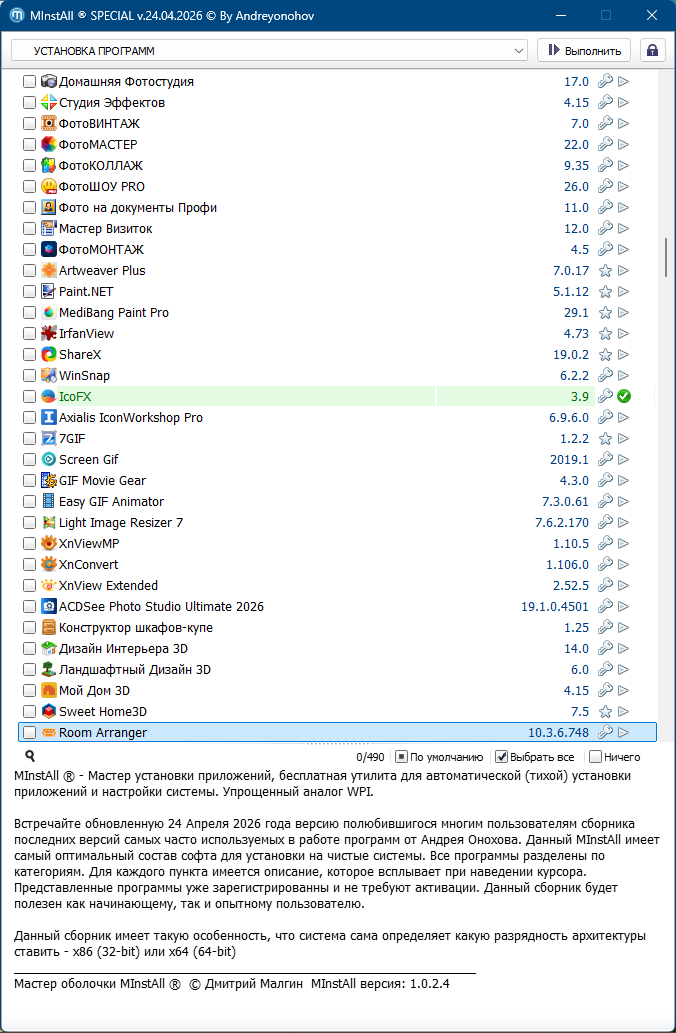Select the Sweet Home3D list entry
The height and width of the screenshot is (1033, 676).
[x=103, y=712]
